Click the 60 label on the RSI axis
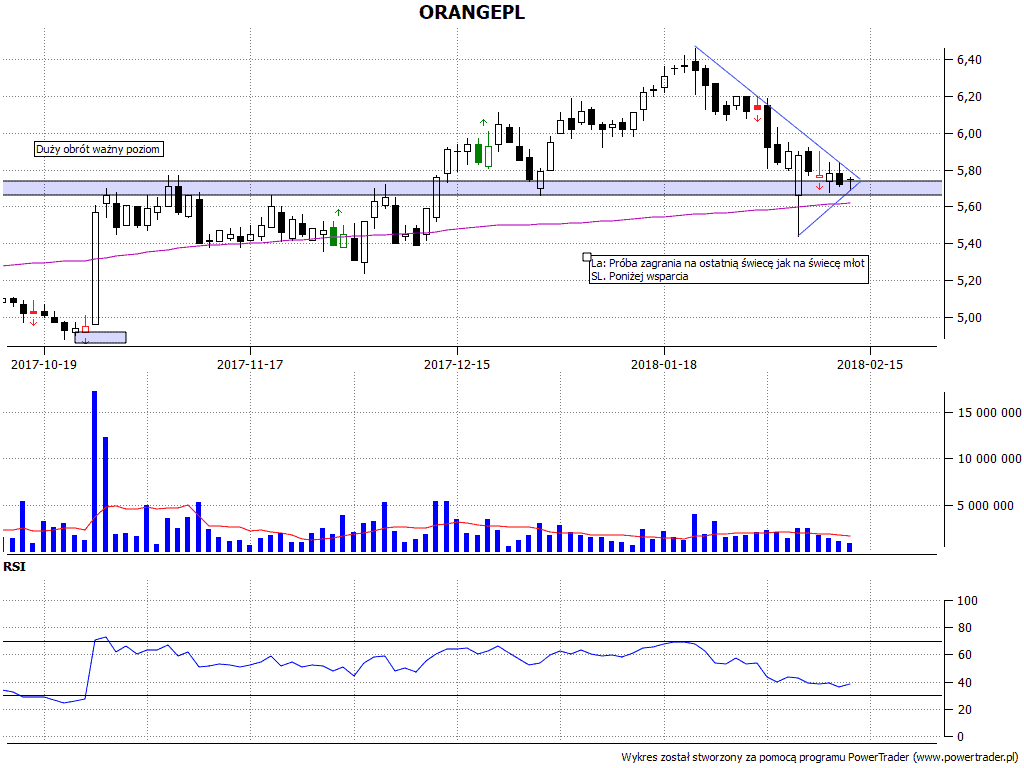The image size is (1024, 768). click(x=964, y=655)
